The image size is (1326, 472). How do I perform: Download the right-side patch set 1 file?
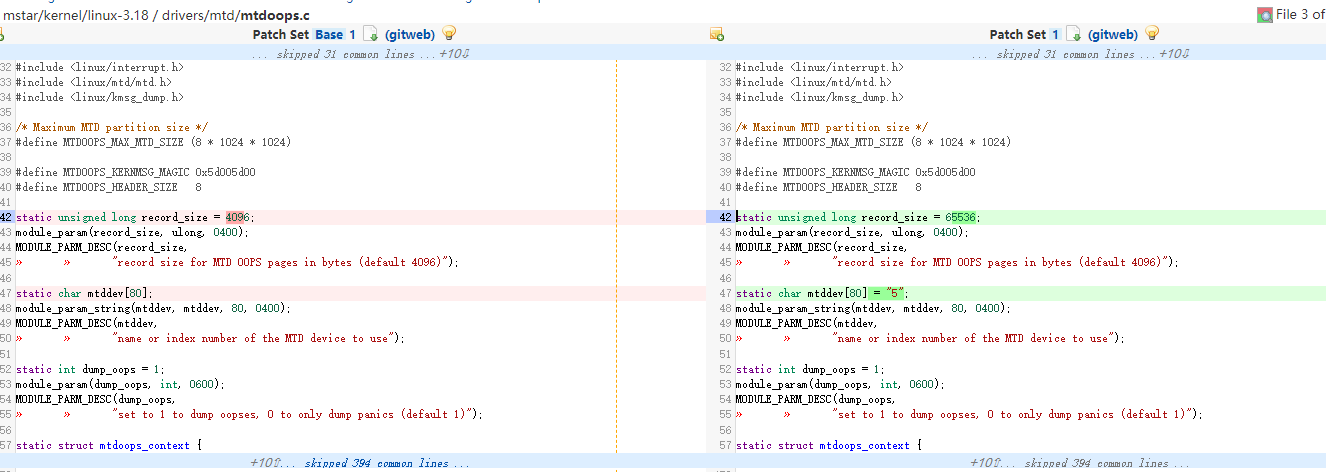tap(1073, 34)
